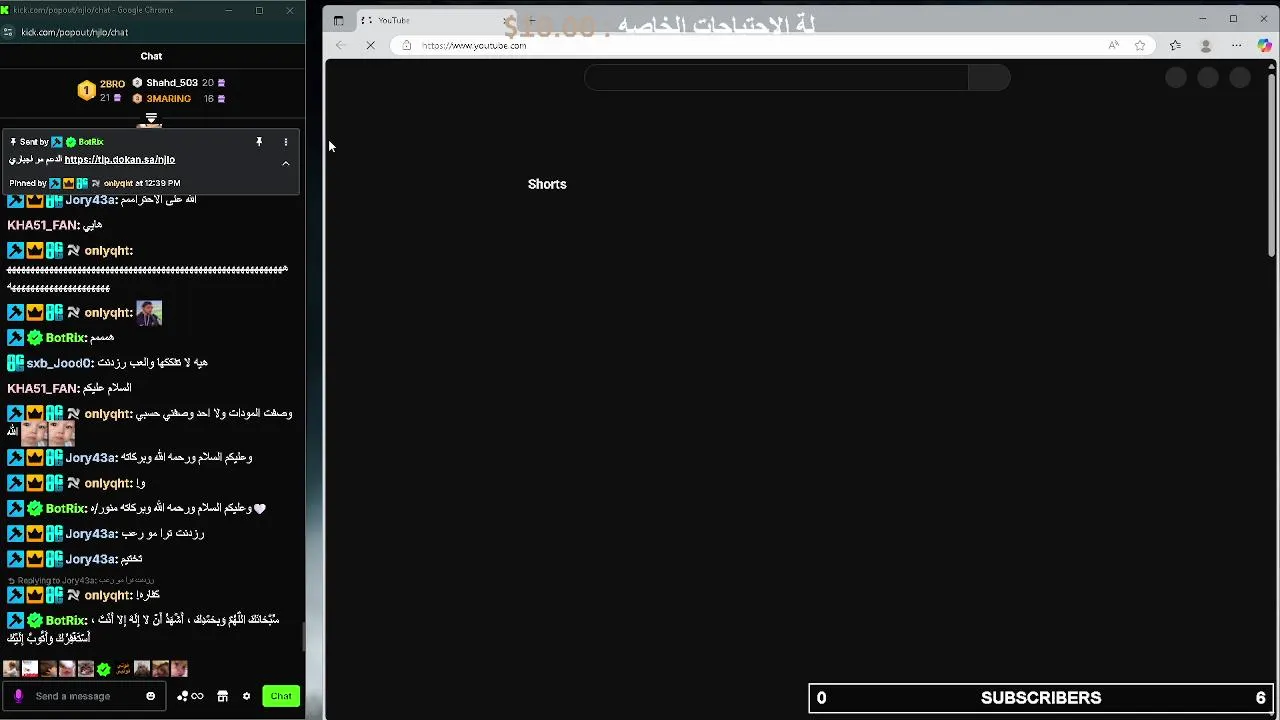Expand the gifters leaderboard arrow
Screen dimensions: 1280x720
click(151, 119)
